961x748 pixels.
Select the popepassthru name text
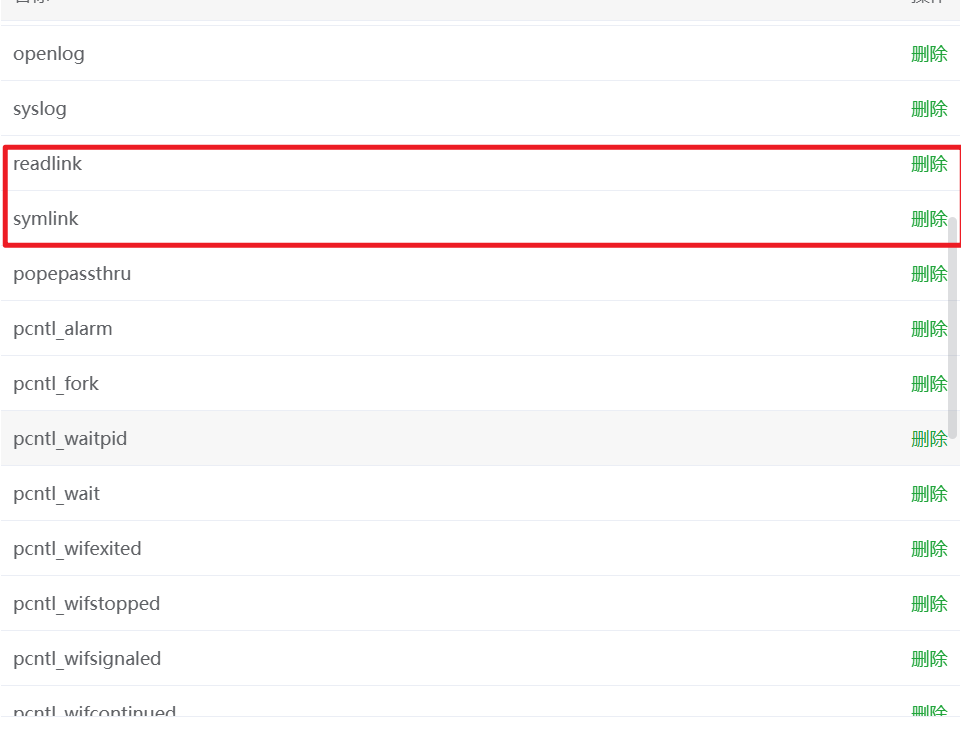click(72, 274)
